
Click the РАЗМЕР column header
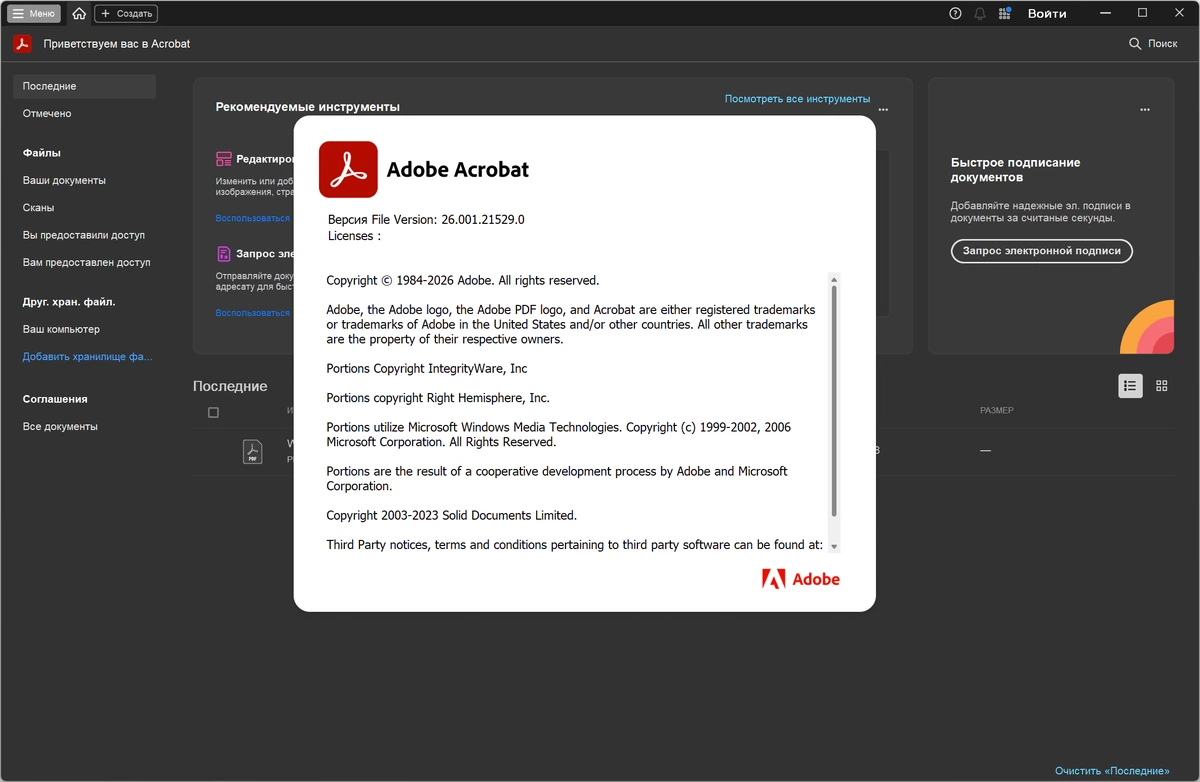(996, 411)
